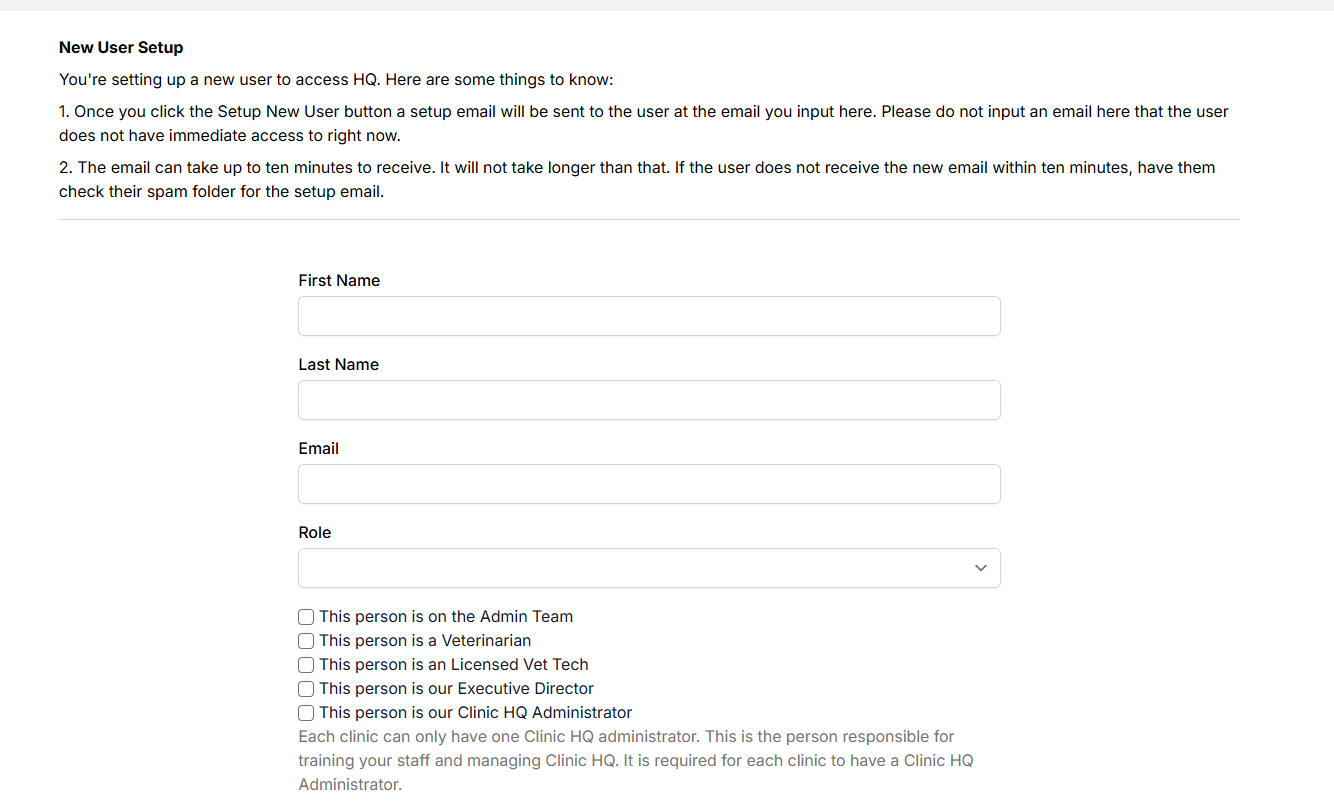Enable the Veterinarian checkbox
This screenshot has width=1334, height=807.
(306, 641)
